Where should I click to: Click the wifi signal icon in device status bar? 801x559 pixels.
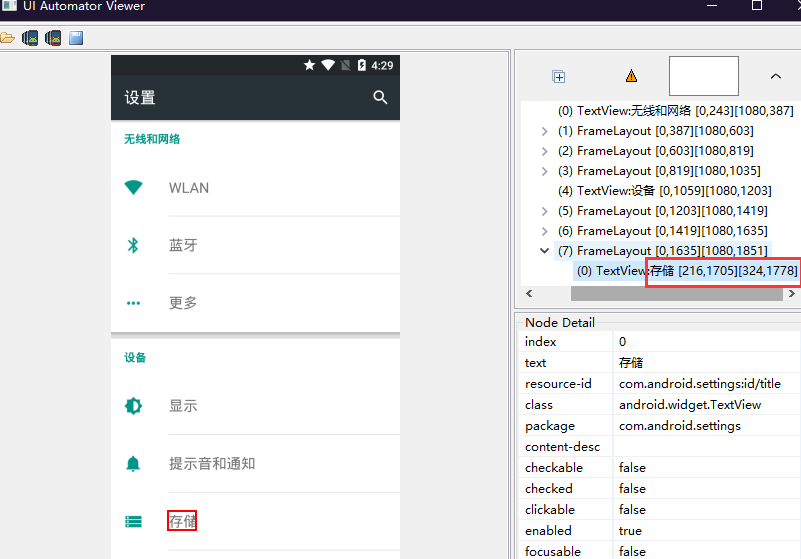tap(328, 65)
